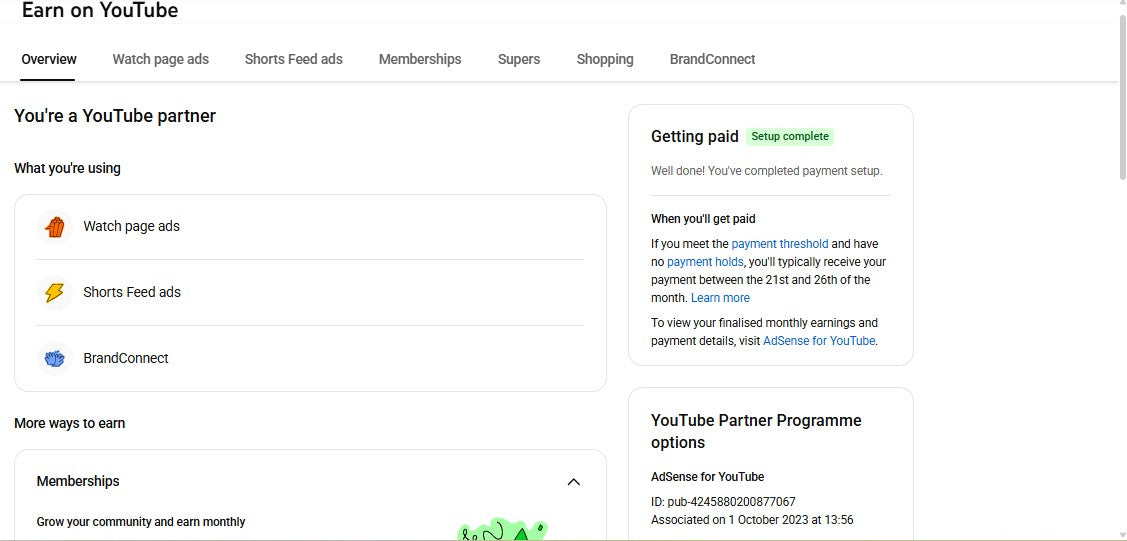Click the Memberships heading in More ways to earn
Image resolution: width=1127 pixels, height=541 pixels.
point(78,482)
